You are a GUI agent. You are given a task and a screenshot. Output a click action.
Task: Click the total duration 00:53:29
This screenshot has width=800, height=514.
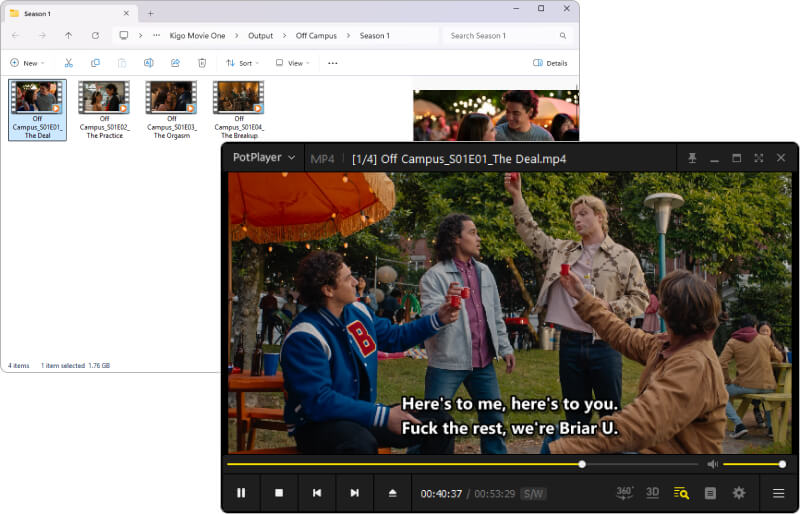(x=494, y=494)
